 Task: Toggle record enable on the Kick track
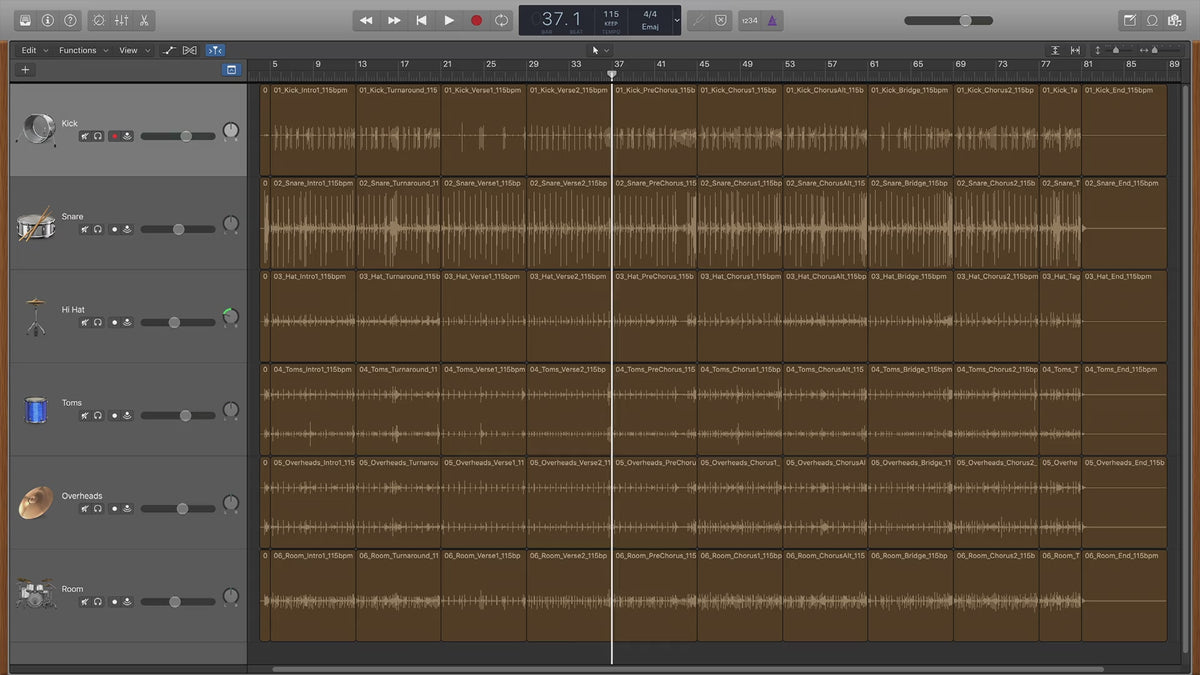[x=114, y=136]
